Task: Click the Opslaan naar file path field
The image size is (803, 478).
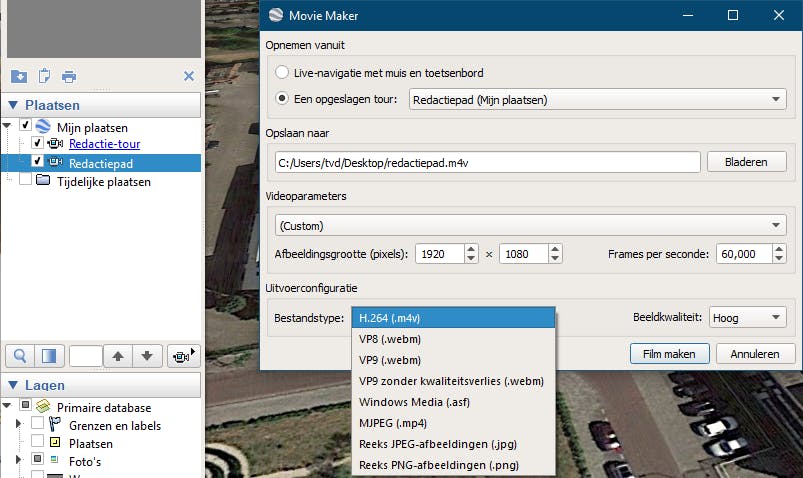Action: tap(488, 162)
